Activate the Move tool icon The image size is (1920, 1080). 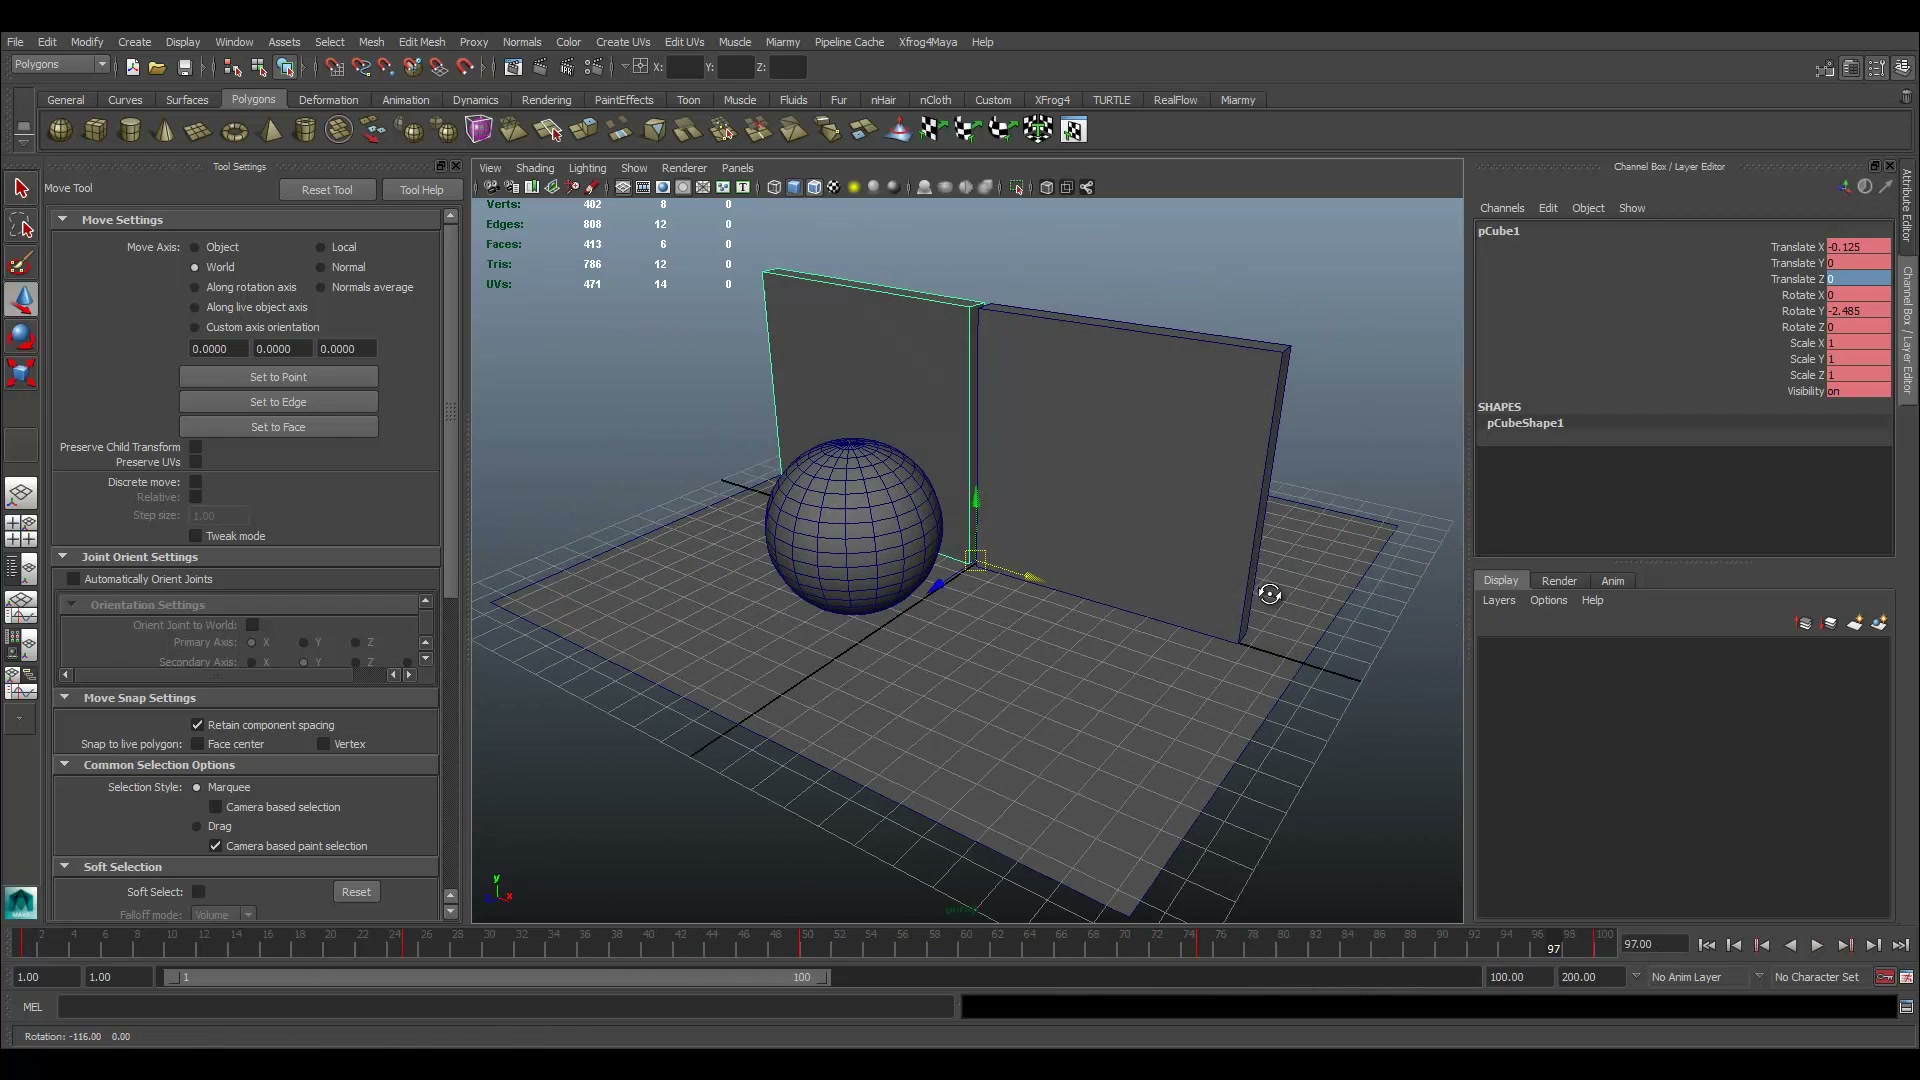pyautogui.click(x=21, y=299)
